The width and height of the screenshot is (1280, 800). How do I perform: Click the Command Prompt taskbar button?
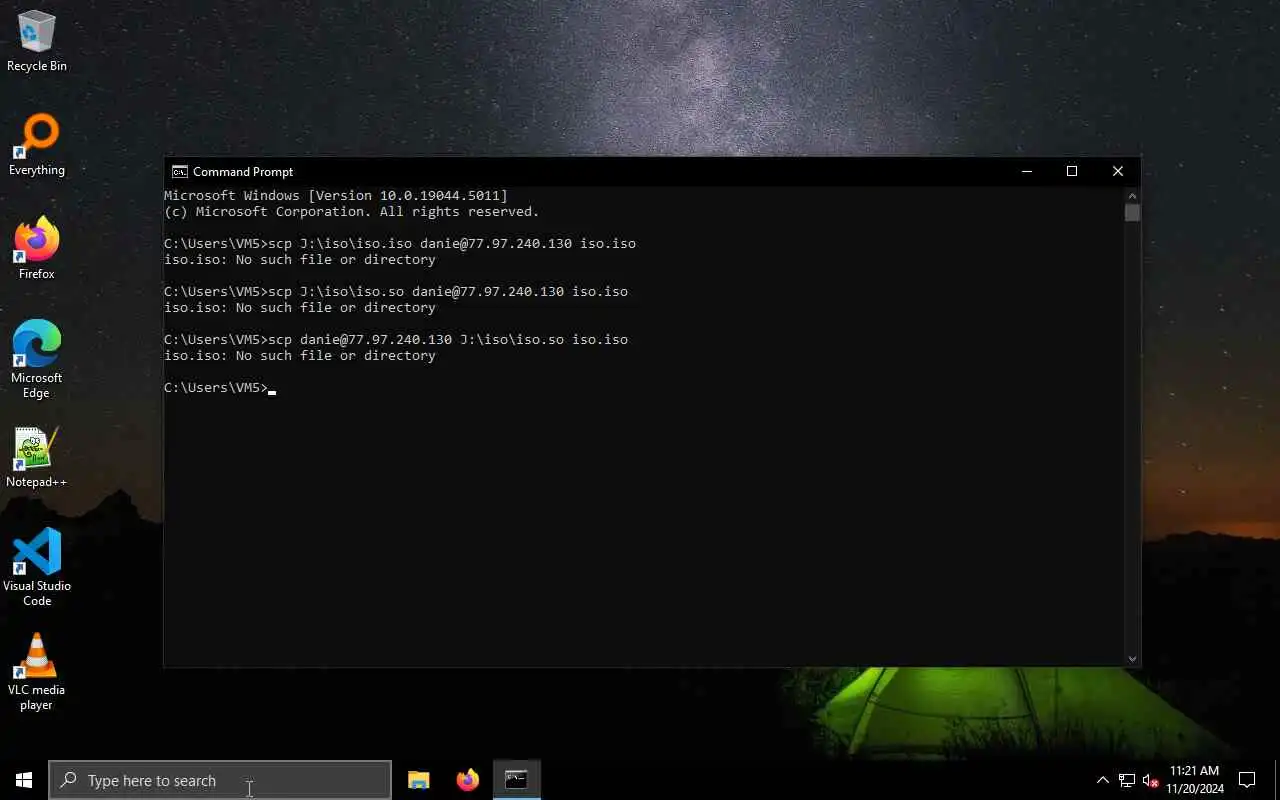[x=516, y=780]
